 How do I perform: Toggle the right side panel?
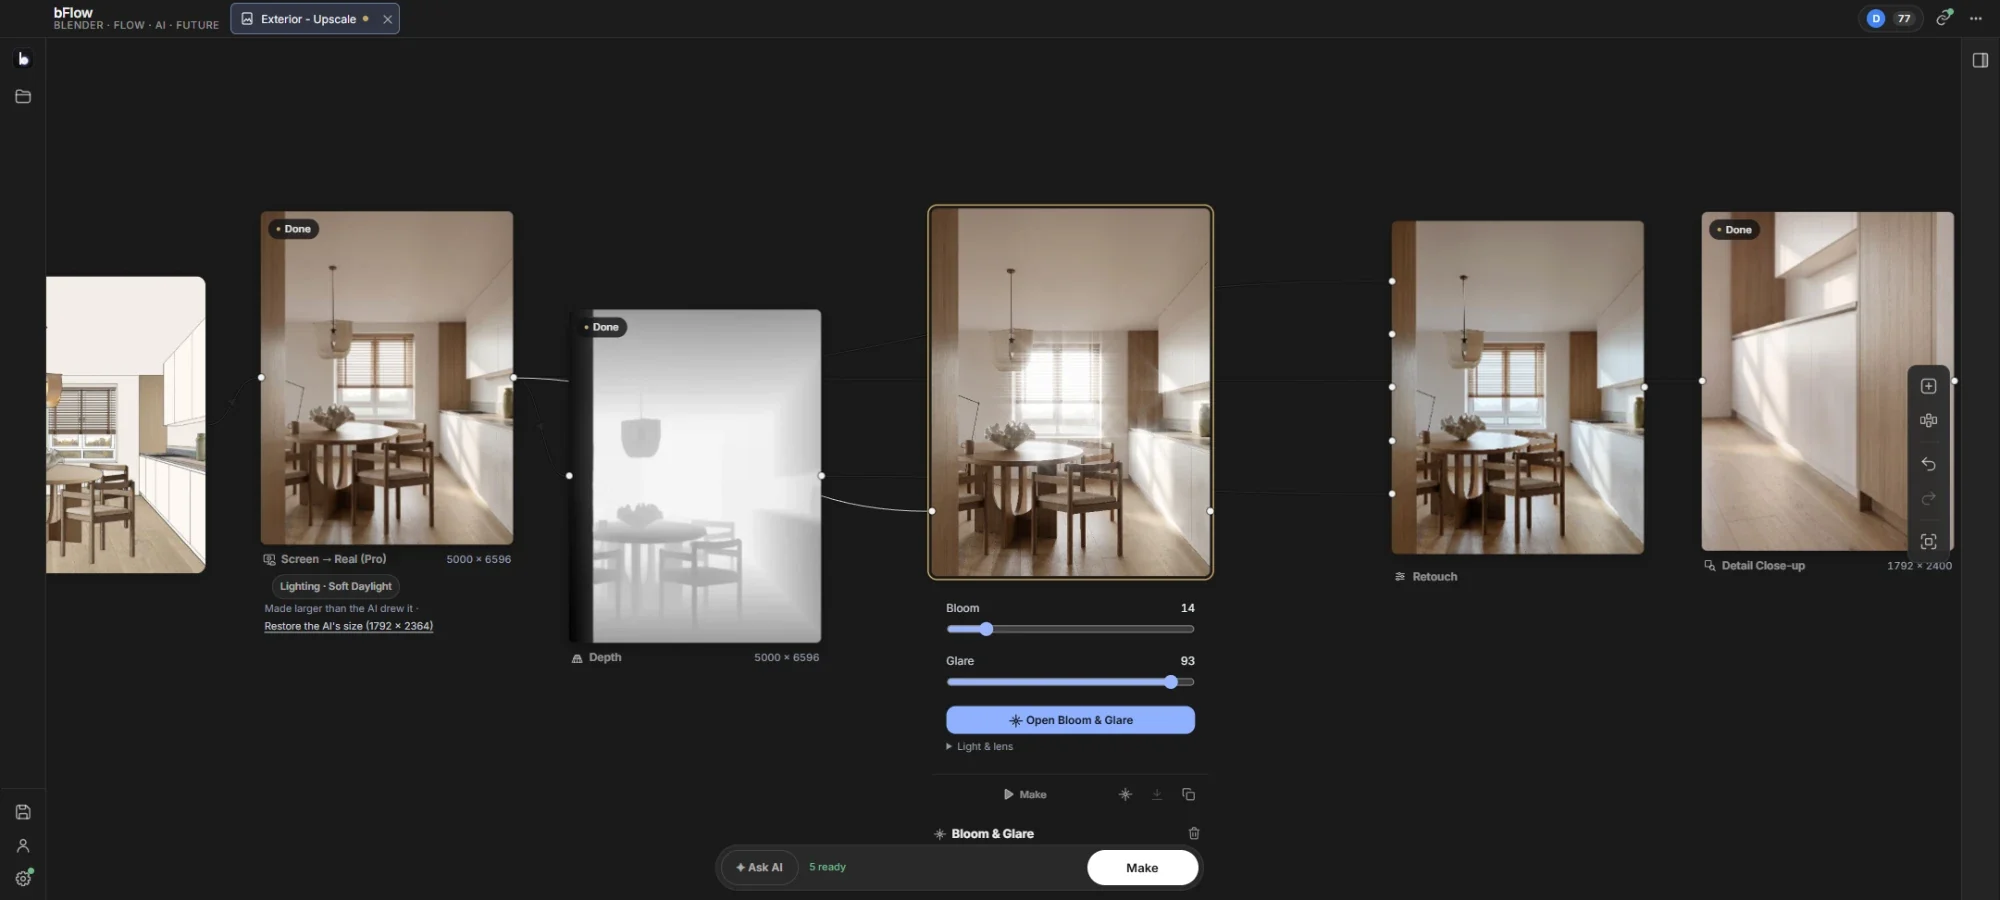click(1980, 60)
